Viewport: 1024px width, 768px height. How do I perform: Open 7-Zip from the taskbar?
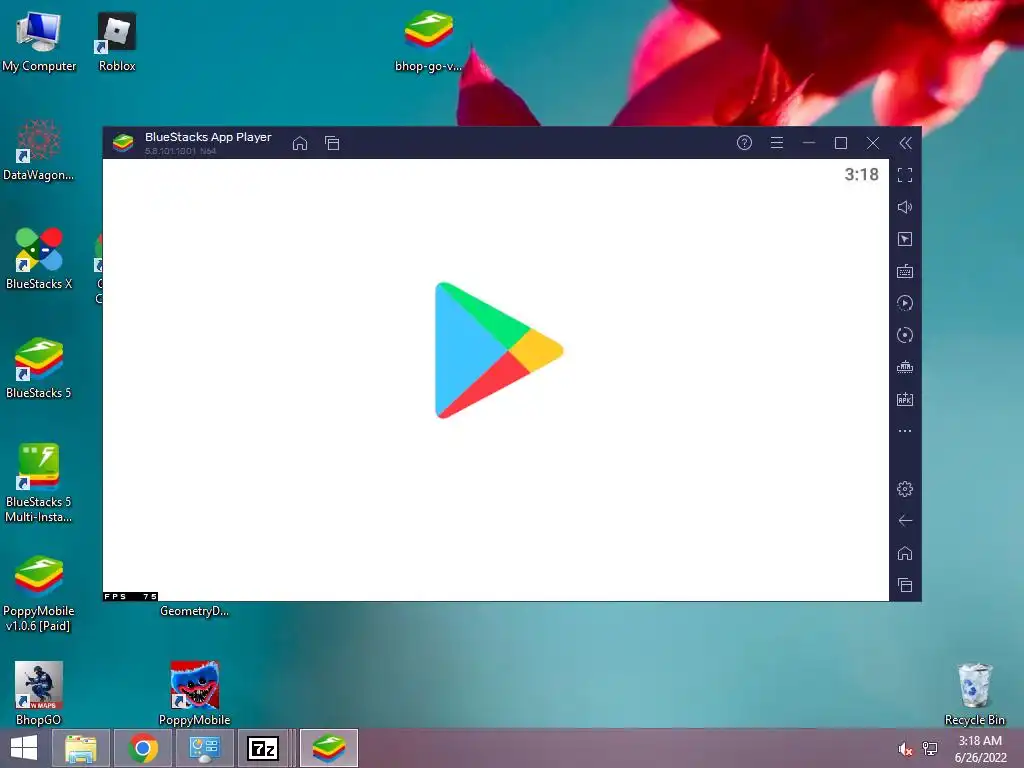pyautogui.click(x=263, y=748)
